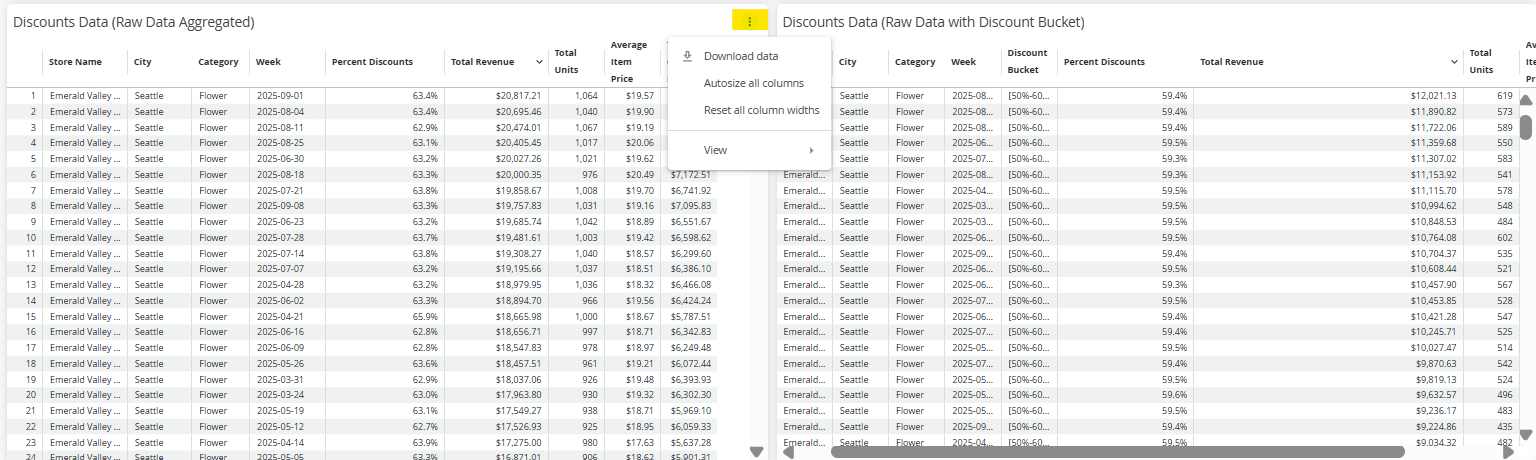Click the Discount Bucket column header
The width and height of the screenshot is (1536, 460).
coord(1027,62)
